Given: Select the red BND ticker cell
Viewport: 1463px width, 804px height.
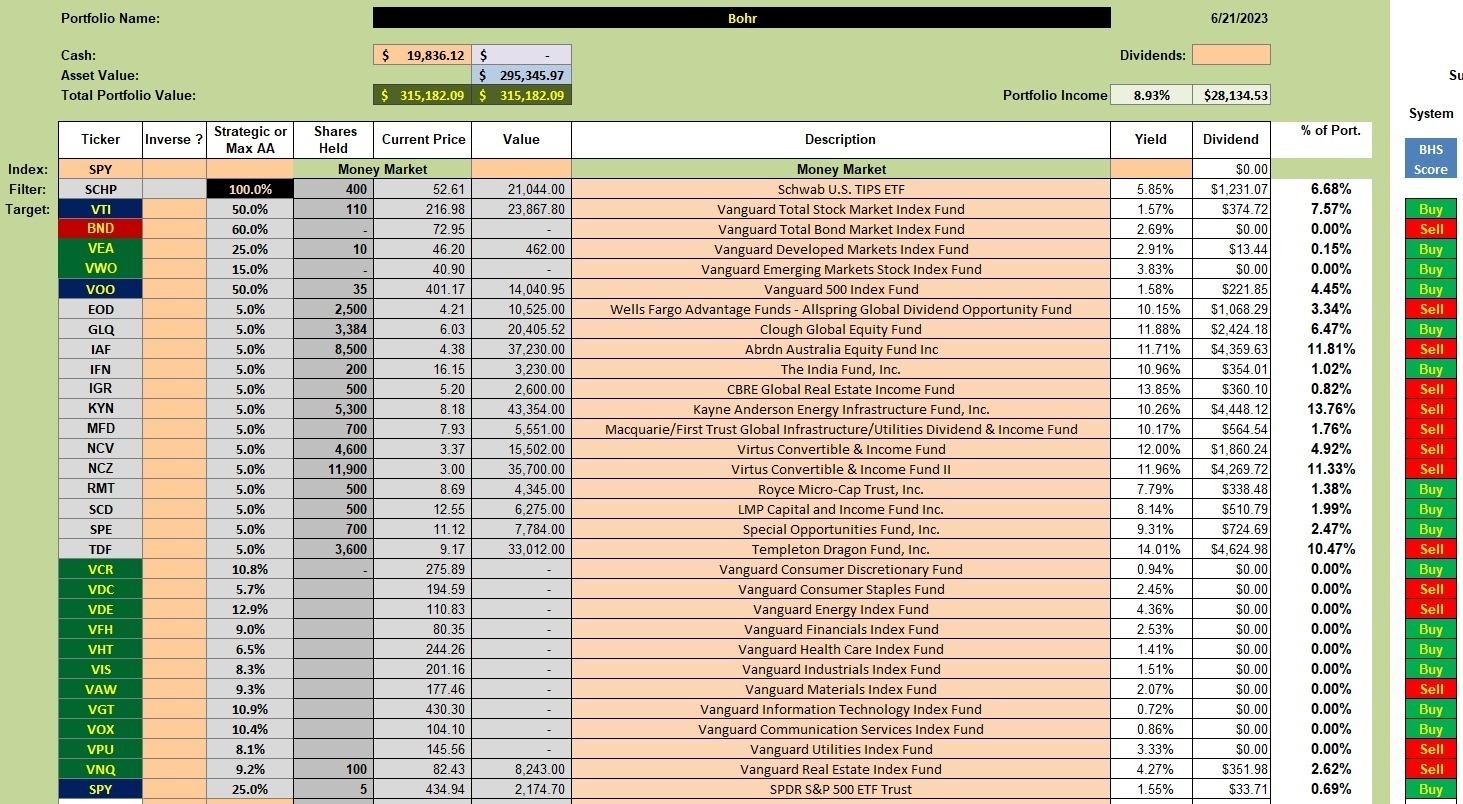Looking at the screenshot, I should pos(100,229).
